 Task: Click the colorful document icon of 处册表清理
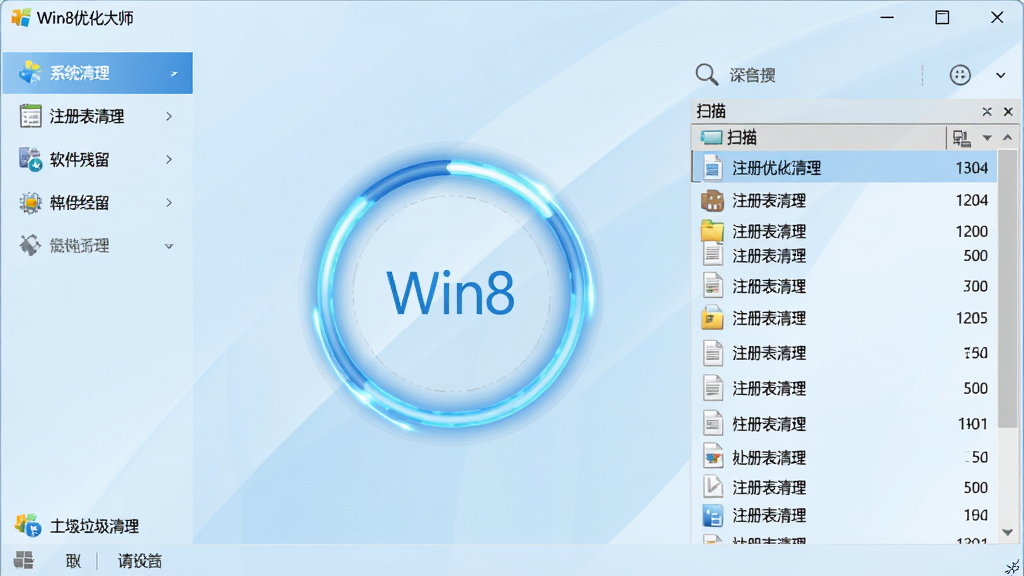(x=712, y=456)
